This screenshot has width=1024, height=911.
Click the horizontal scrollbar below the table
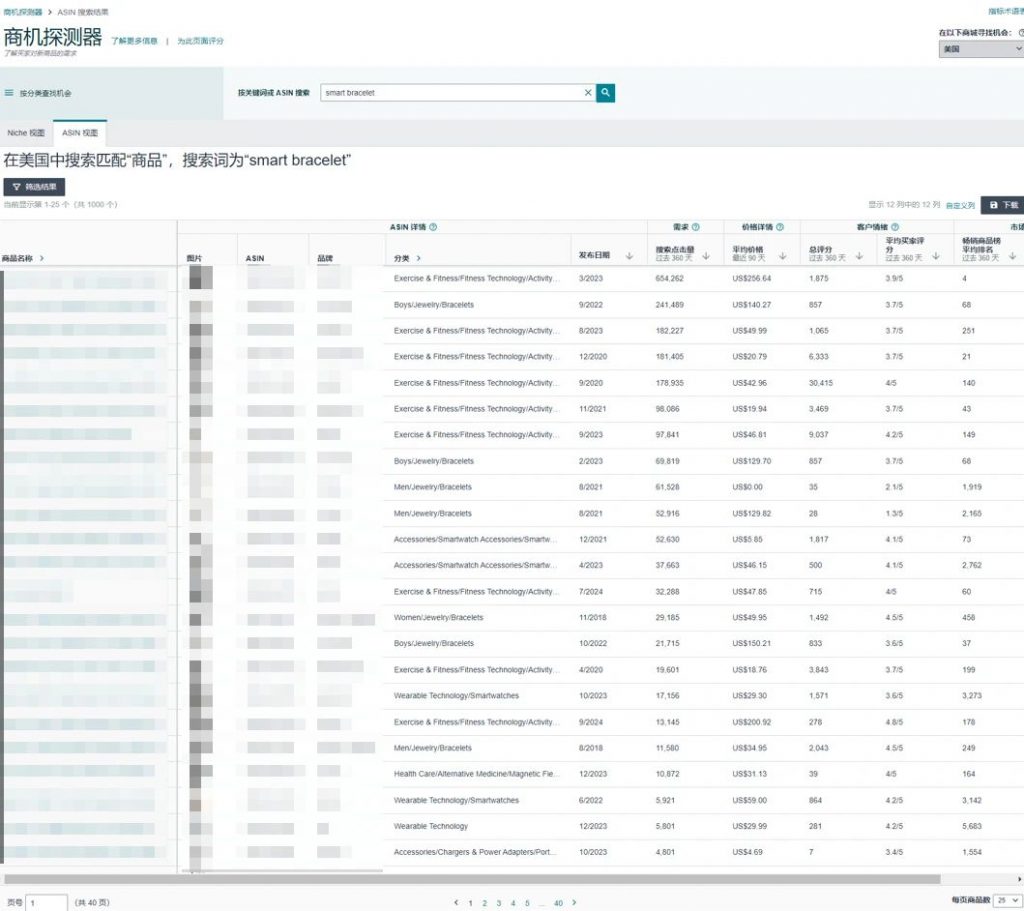(472, 880)
